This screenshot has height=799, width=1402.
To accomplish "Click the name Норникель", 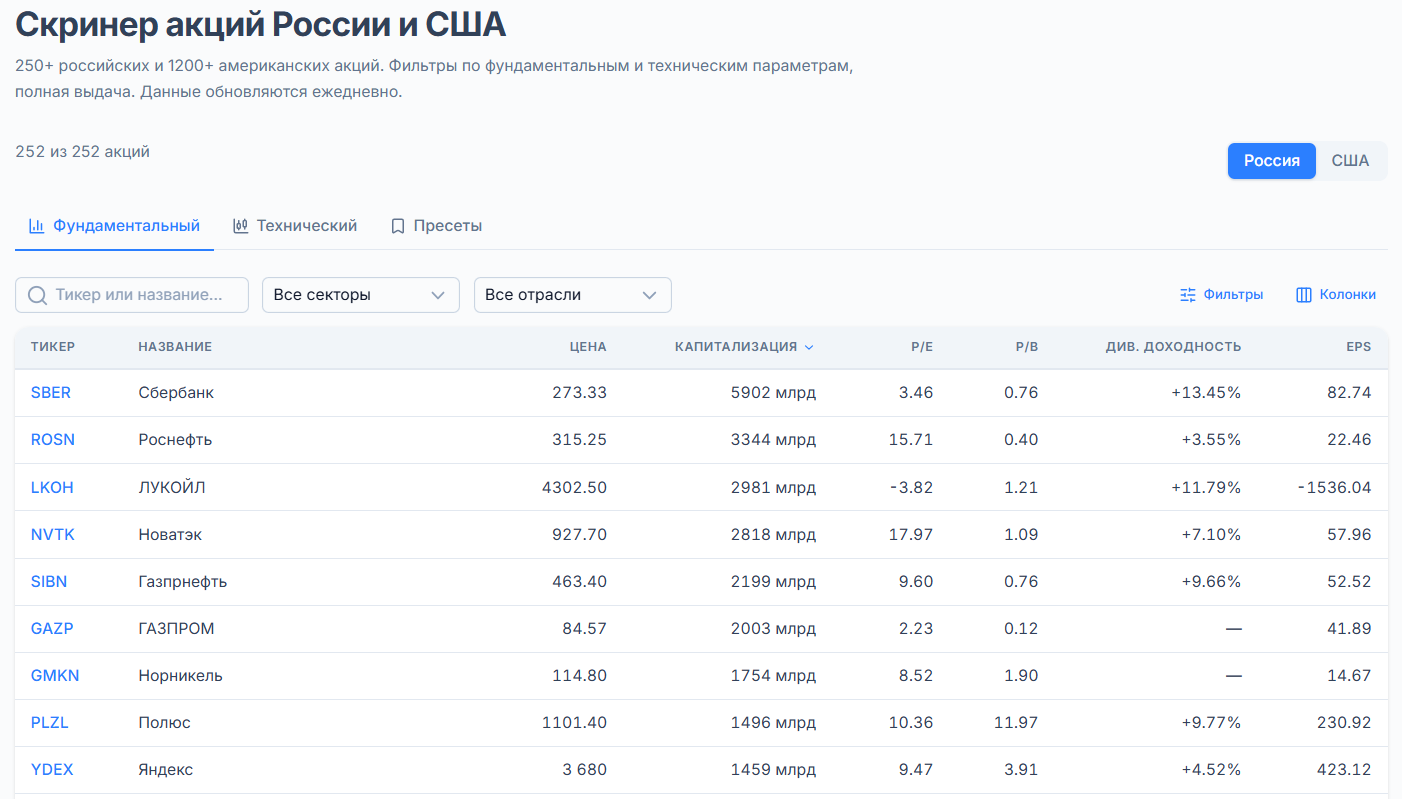I will [181, 676].
